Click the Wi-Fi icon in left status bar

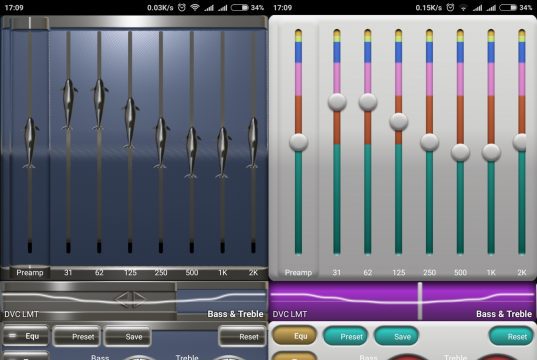click(x=195, y=7)
